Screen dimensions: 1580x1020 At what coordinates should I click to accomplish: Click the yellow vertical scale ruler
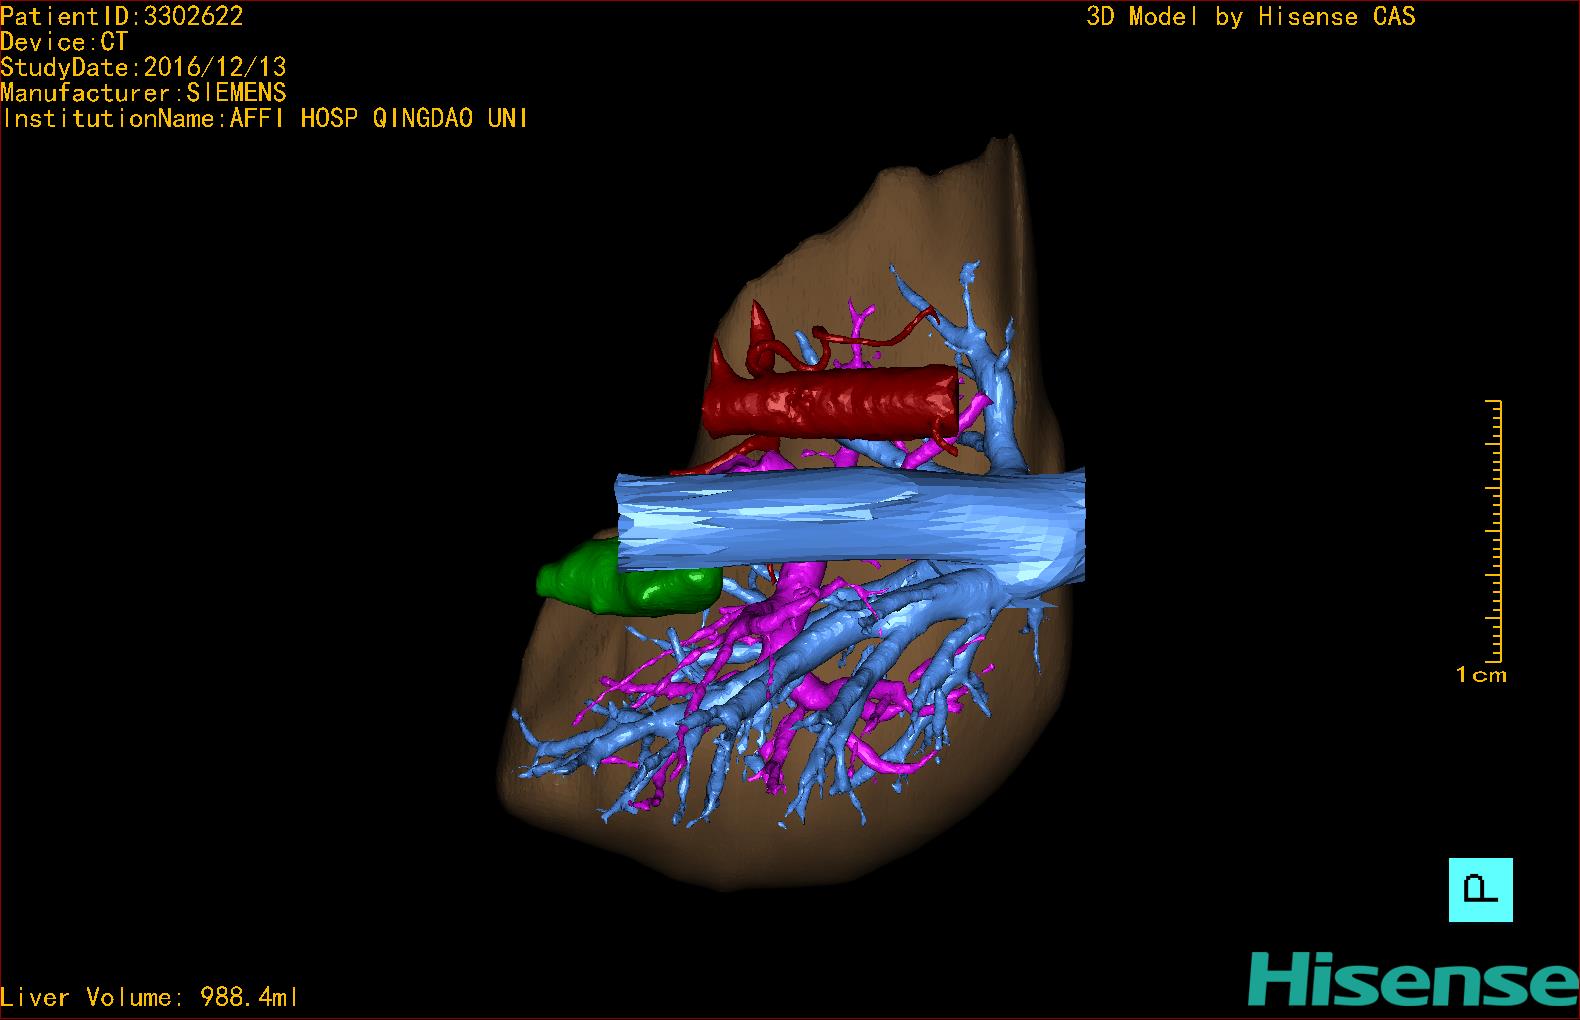(1494, 531)
